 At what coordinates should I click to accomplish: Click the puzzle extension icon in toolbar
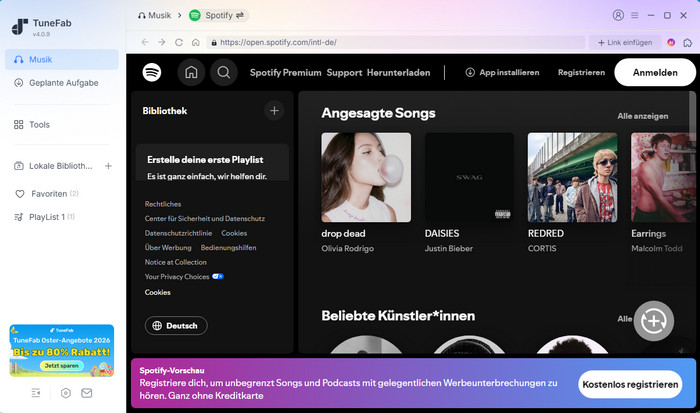[688, 42]
